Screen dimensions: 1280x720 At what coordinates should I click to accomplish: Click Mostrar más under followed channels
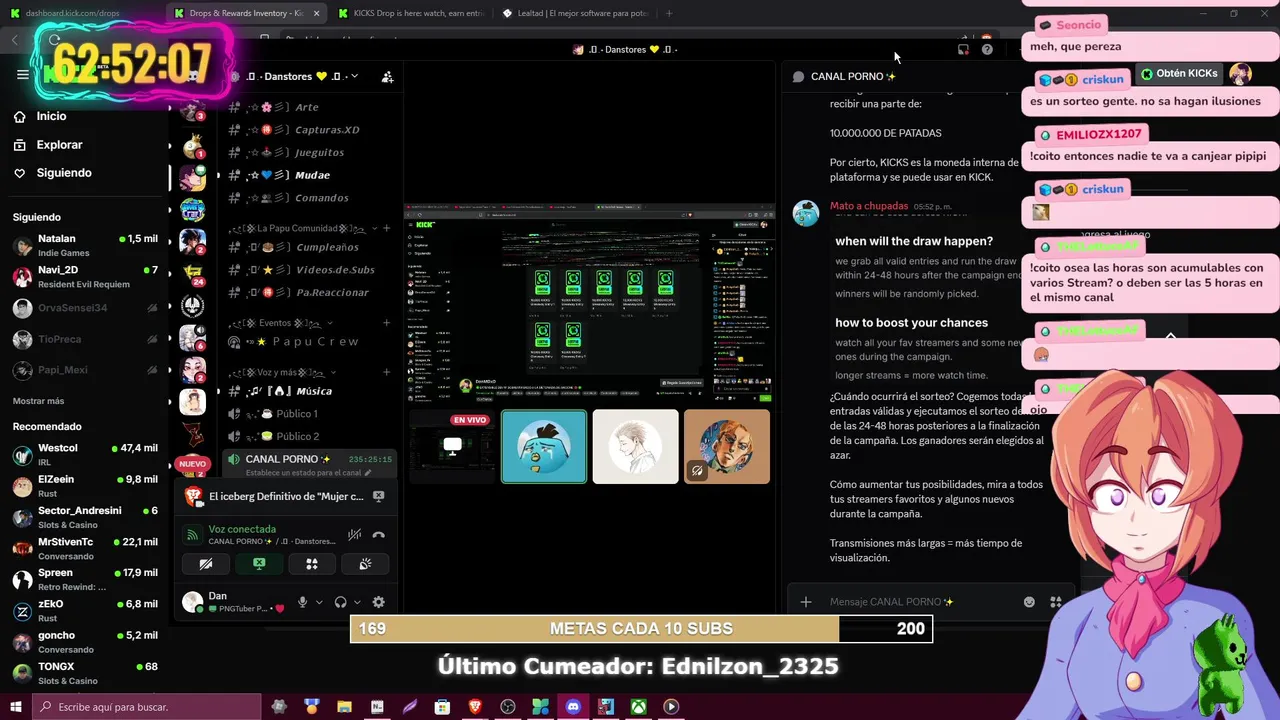pos(38,401)
